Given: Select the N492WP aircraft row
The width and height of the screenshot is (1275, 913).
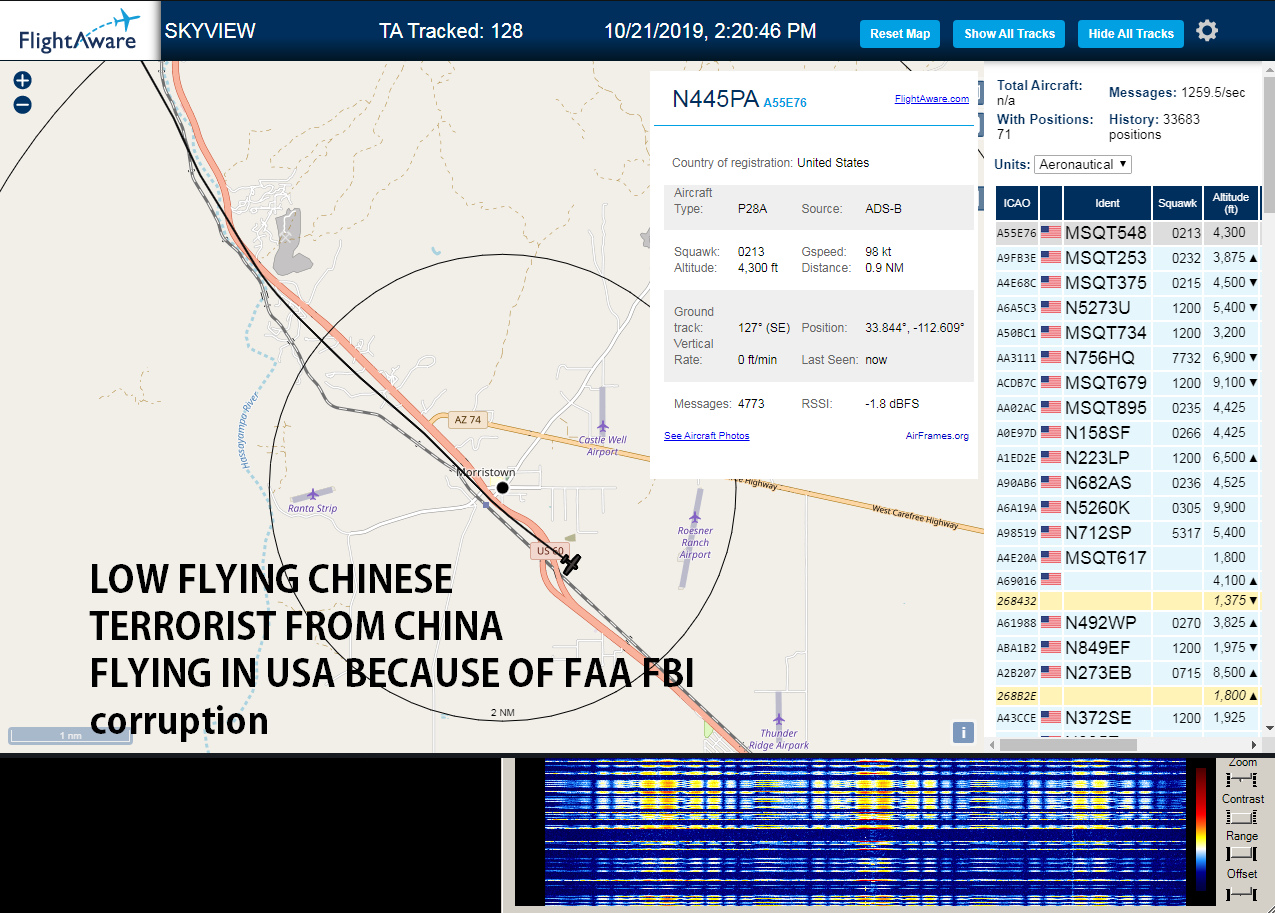Looking at the screenshot, I should click(1128, 623).
